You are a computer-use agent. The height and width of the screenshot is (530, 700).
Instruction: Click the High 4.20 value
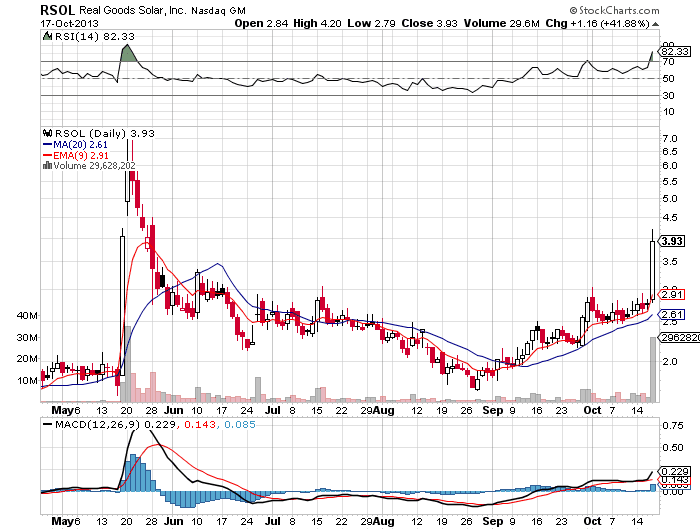point(317,24)
